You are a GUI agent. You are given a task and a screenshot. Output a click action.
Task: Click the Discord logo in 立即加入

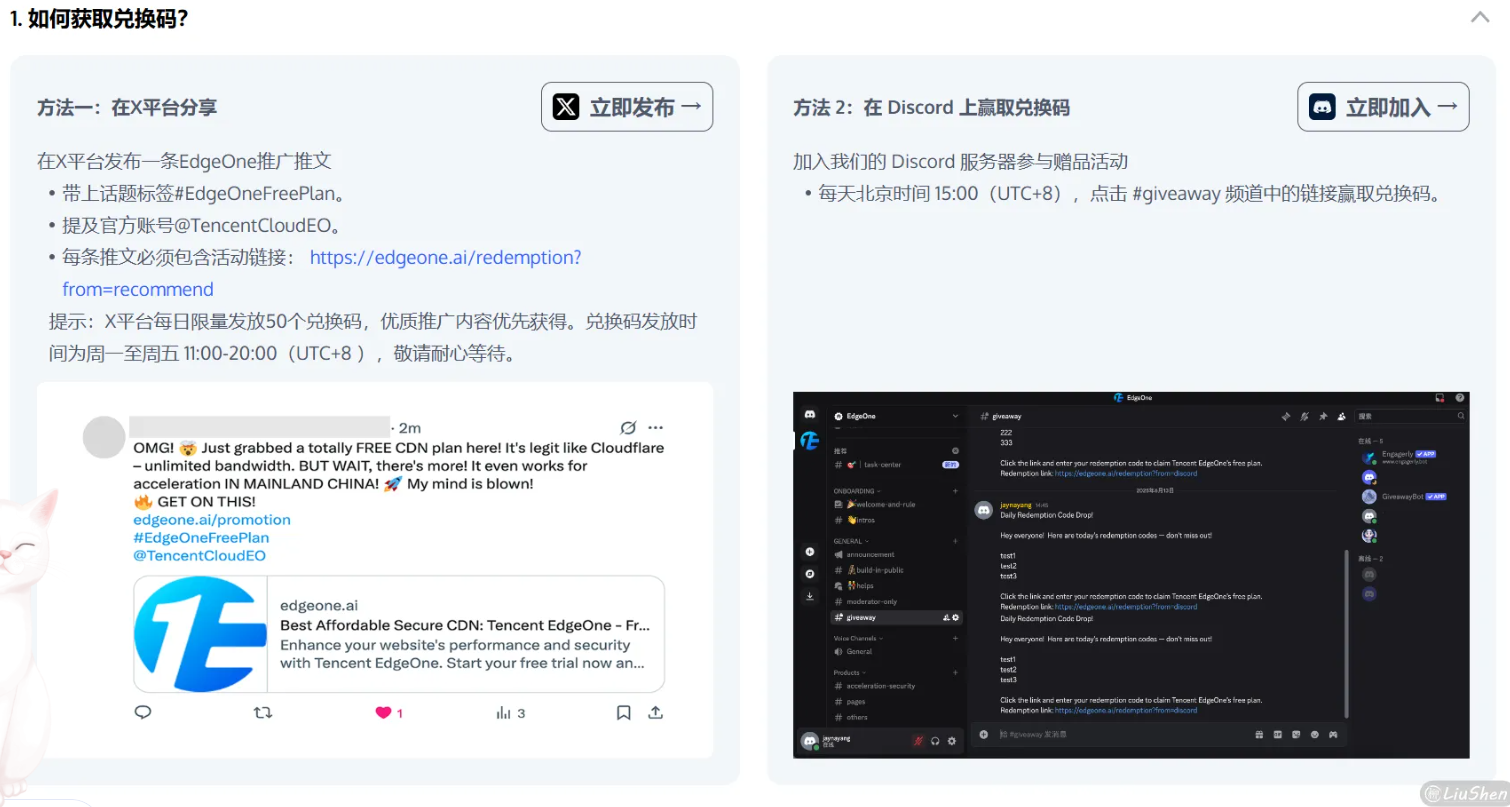coord(1322,107)
